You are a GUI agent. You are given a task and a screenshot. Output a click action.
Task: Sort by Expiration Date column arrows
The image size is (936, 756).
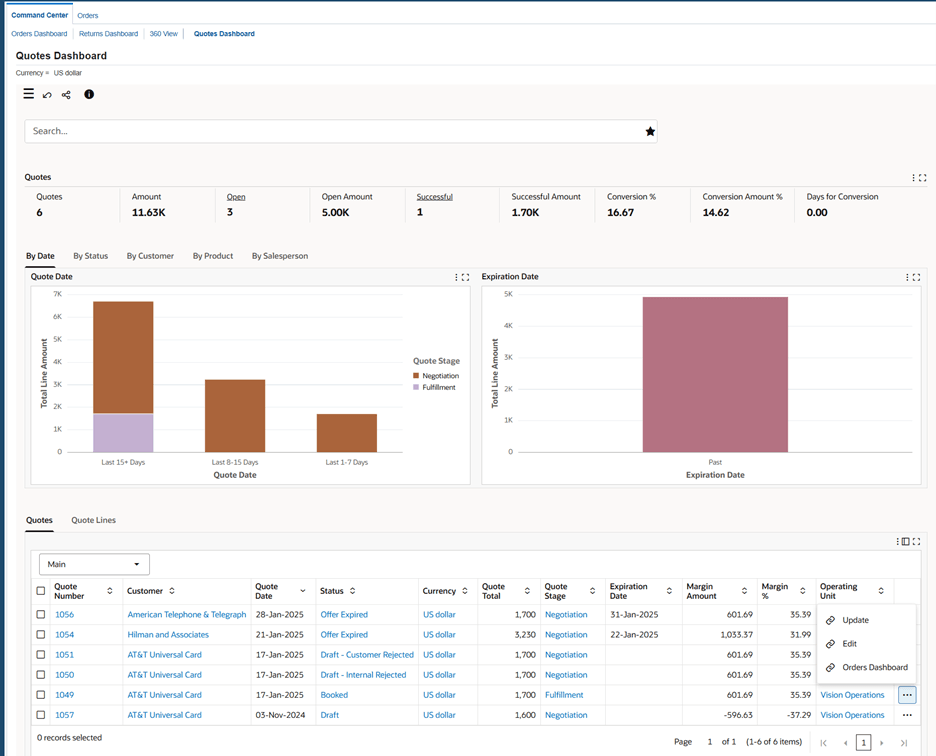(669, 591)
